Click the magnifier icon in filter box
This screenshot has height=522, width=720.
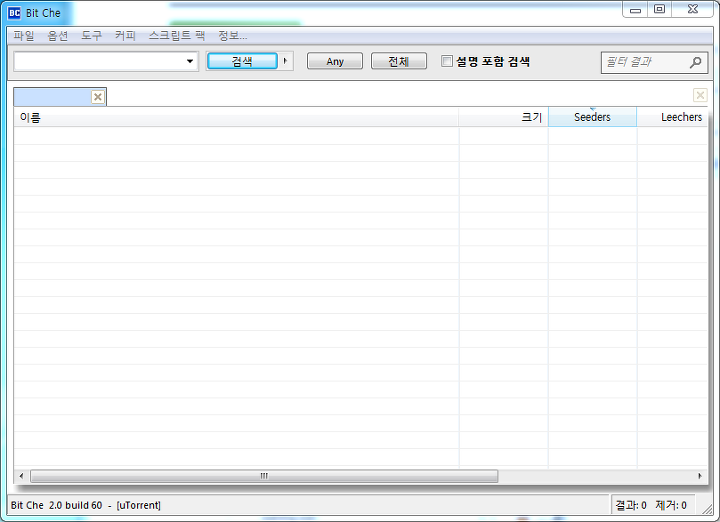click(x=696, y=62)
